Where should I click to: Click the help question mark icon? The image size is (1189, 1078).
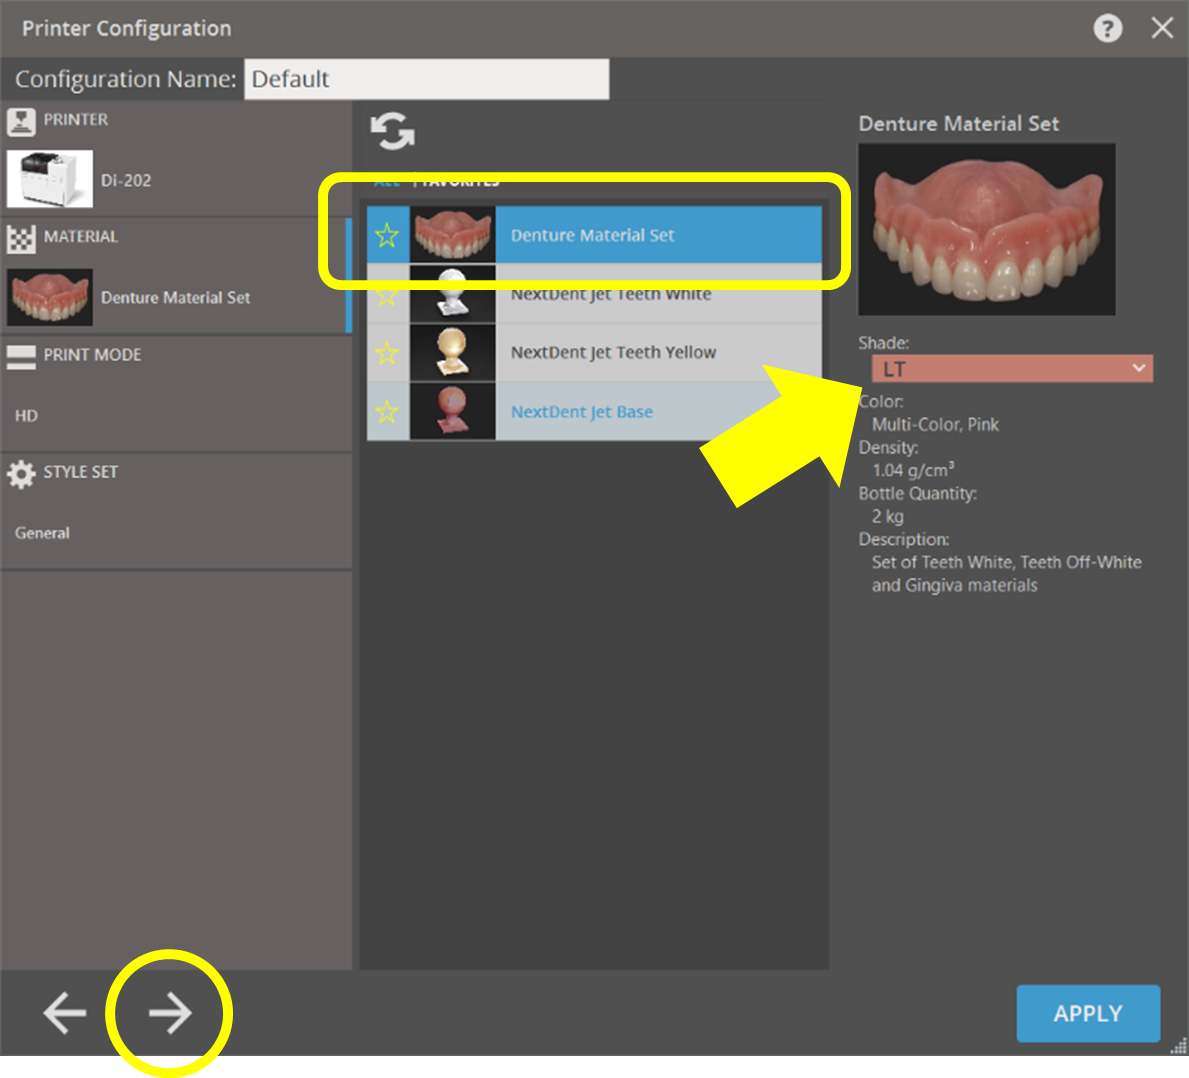point(1107,28)
